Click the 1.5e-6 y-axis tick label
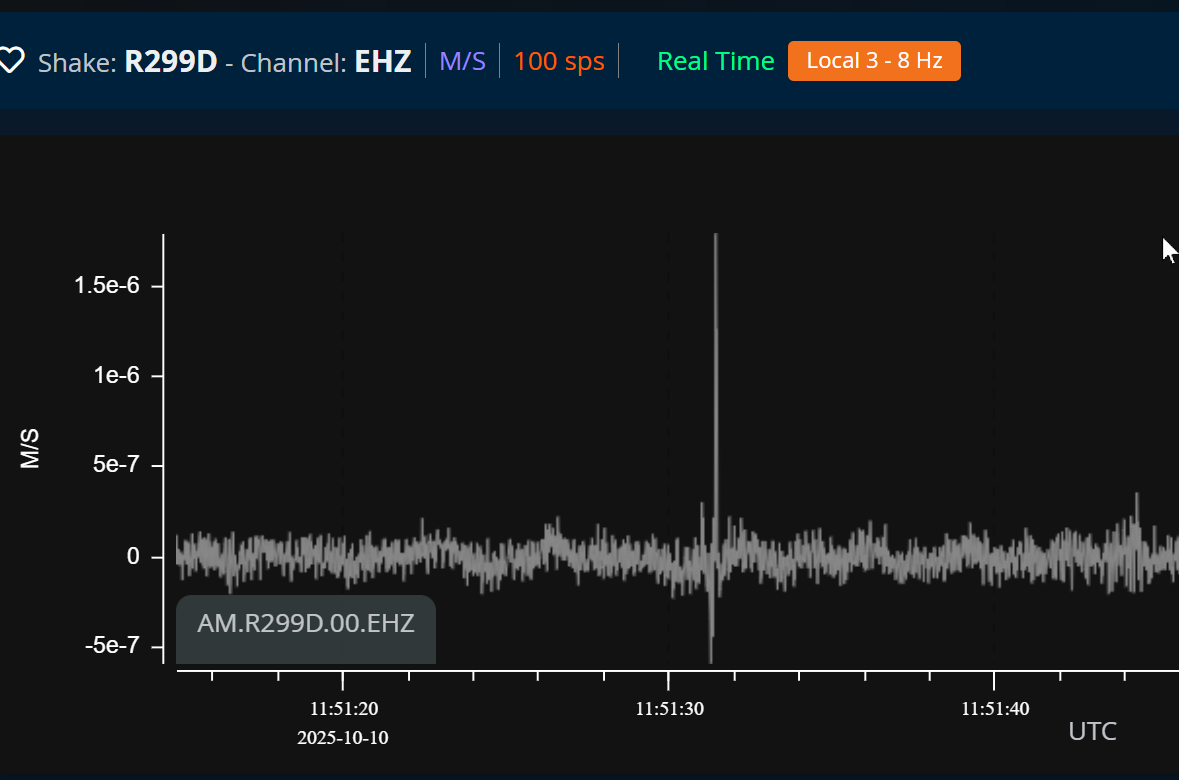 106,286
